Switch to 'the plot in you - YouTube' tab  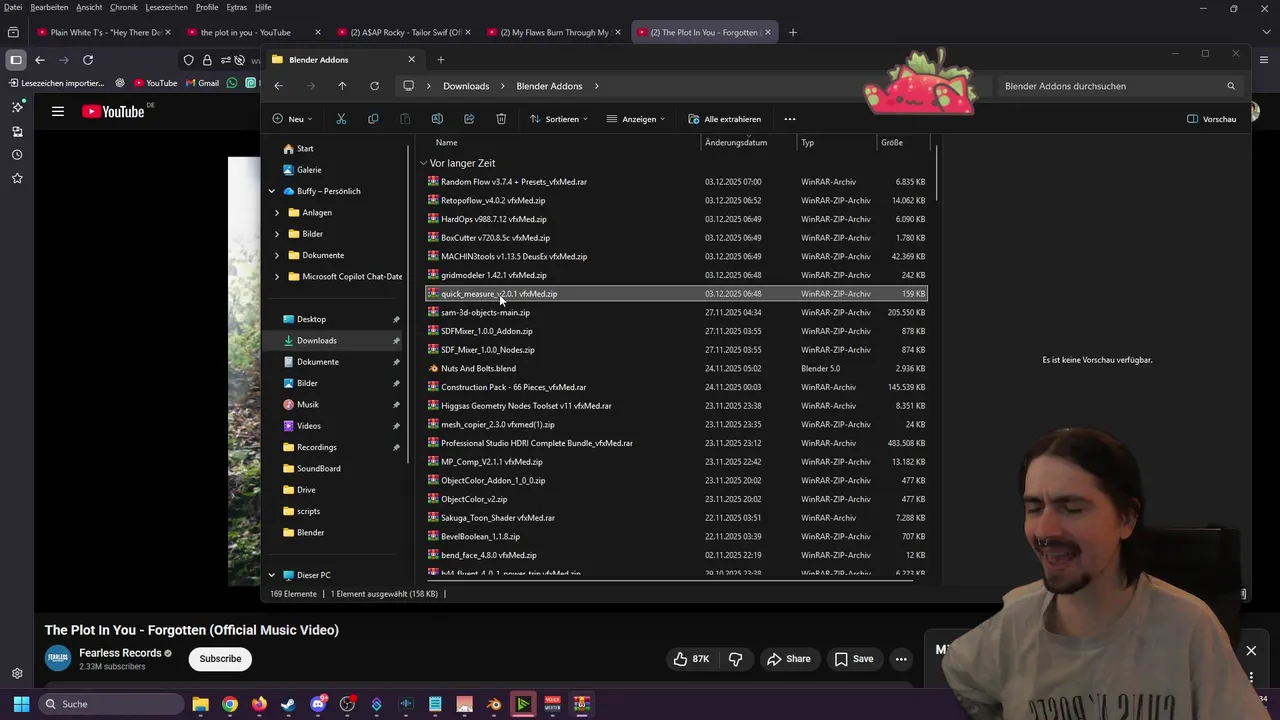coord(253,32)
